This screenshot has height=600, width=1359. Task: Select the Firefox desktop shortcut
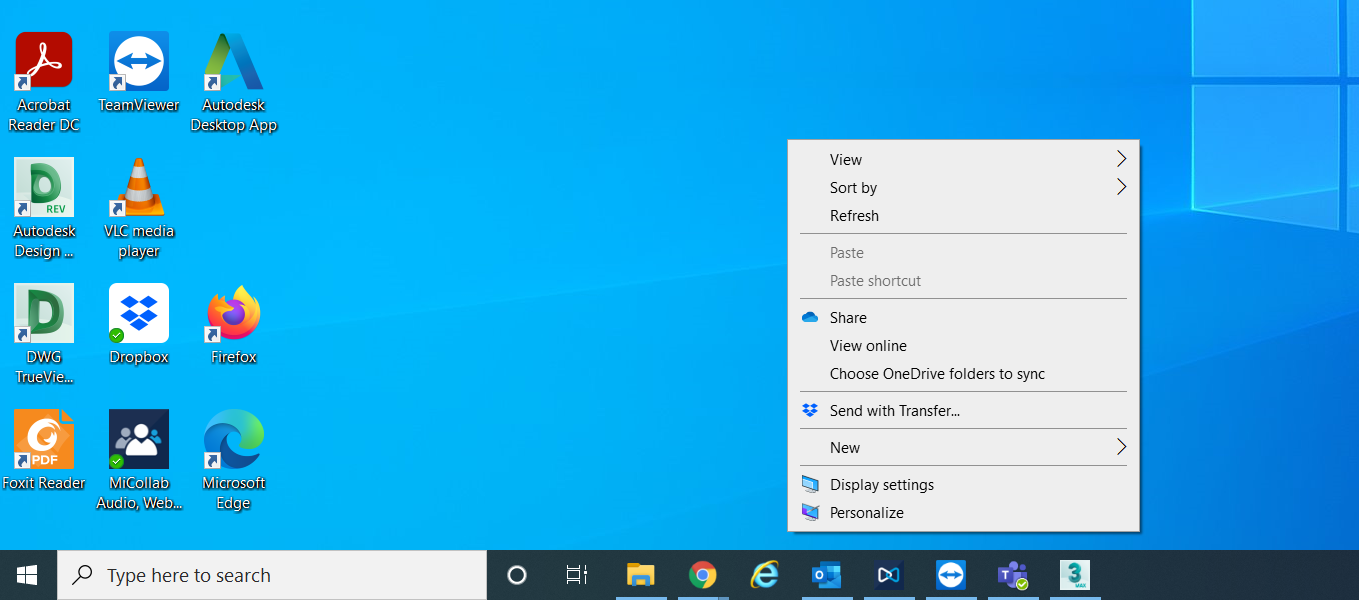pyautogui.click(x=233, y=324)
